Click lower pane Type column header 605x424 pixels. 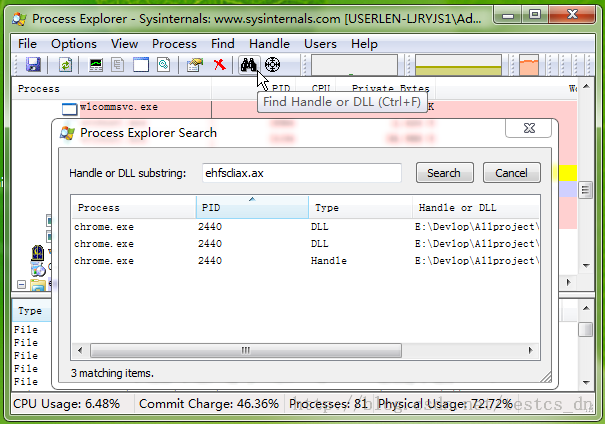click(x=30, y=311)
